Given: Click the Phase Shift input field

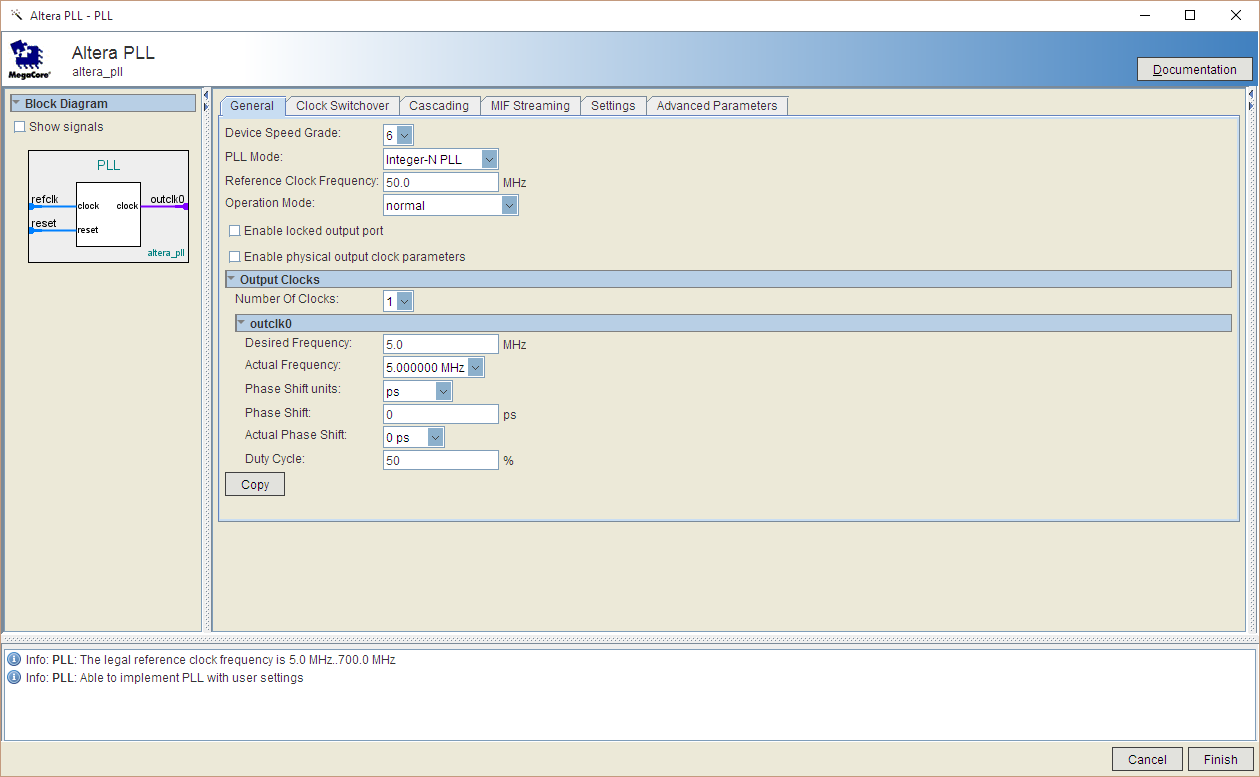Looking at the screenshot, I should [441, 414].
